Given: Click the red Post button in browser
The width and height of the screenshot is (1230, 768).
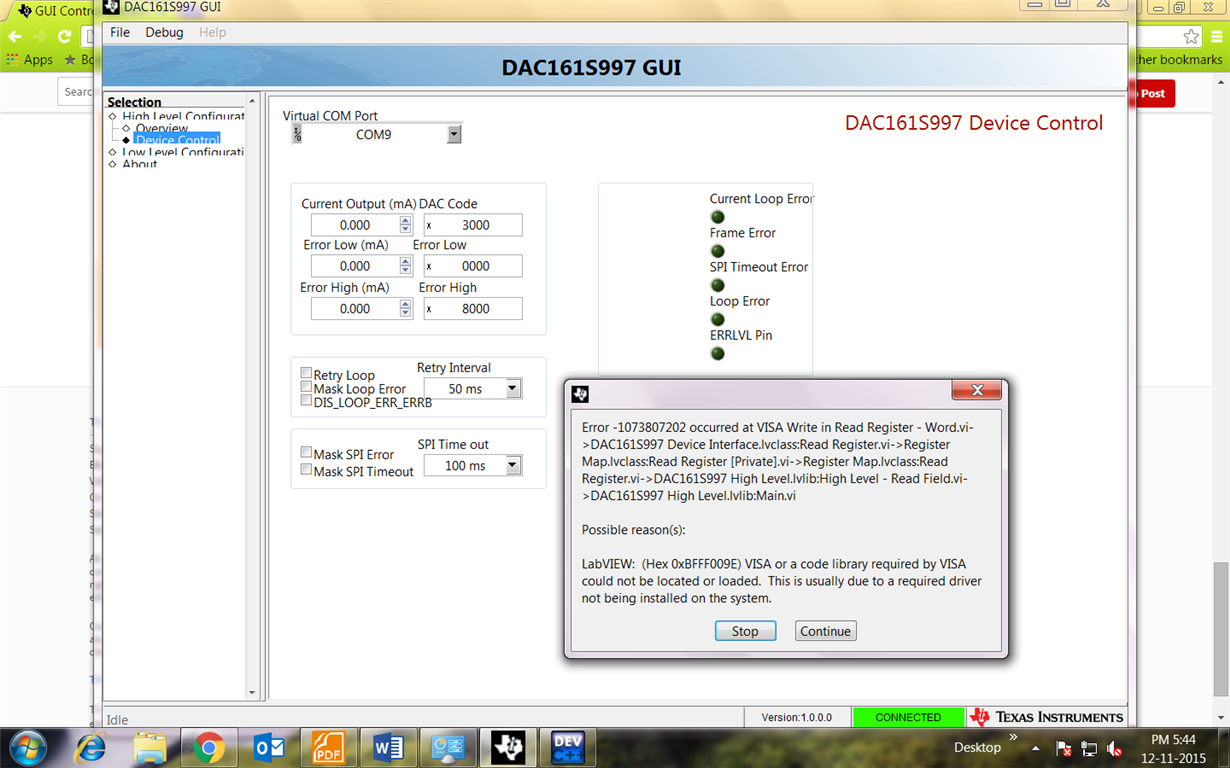Looking at the screenshot, I should pos(1153,93).
